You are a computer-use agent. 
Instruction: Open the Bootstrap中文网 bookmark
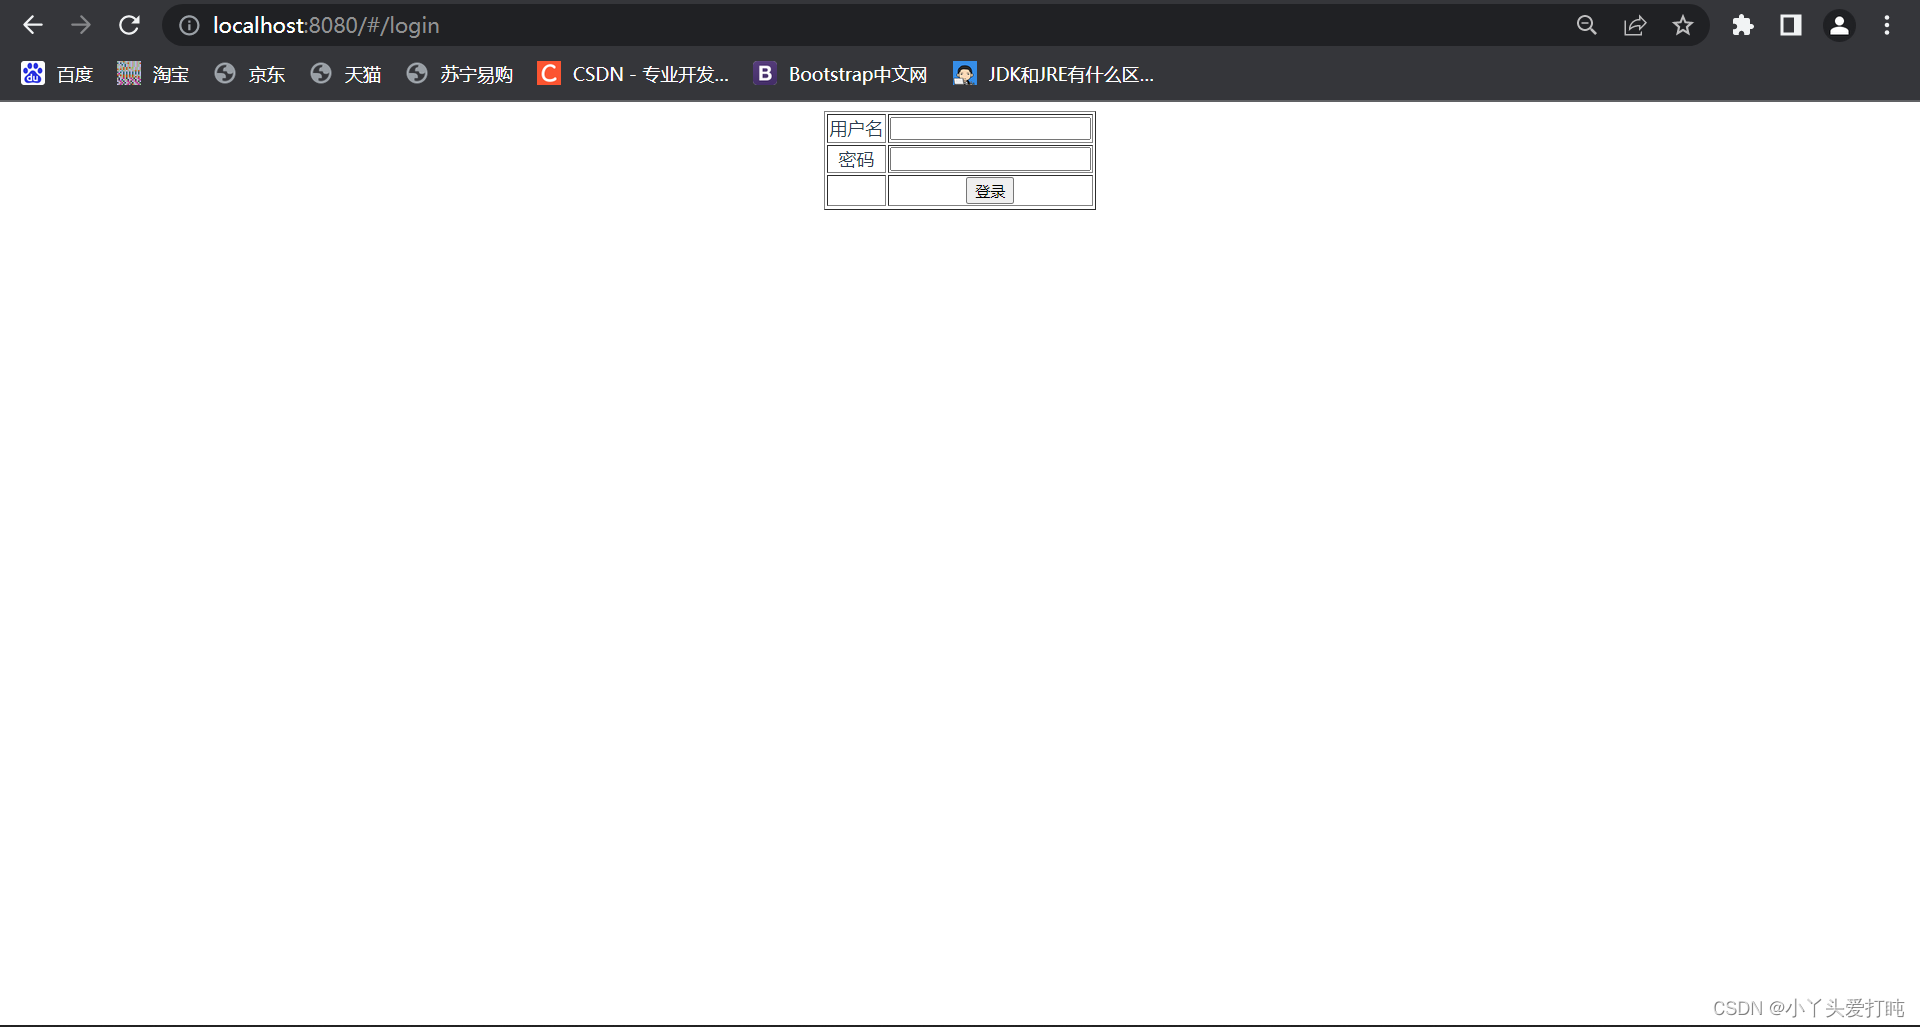(x=841, y=74)
